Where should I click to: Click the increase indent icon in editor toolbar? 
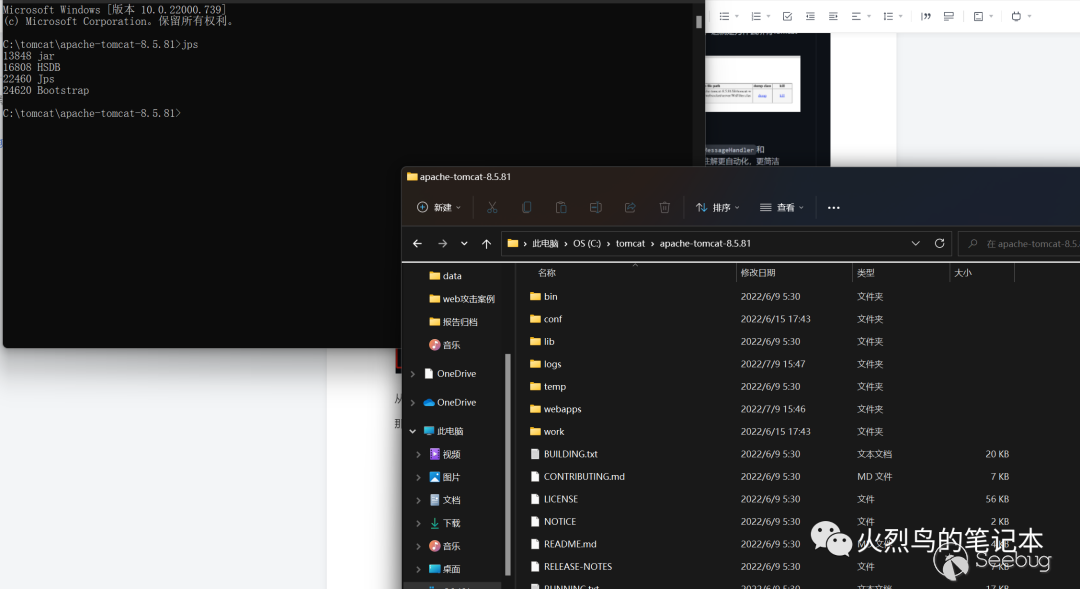coord(833,16)
